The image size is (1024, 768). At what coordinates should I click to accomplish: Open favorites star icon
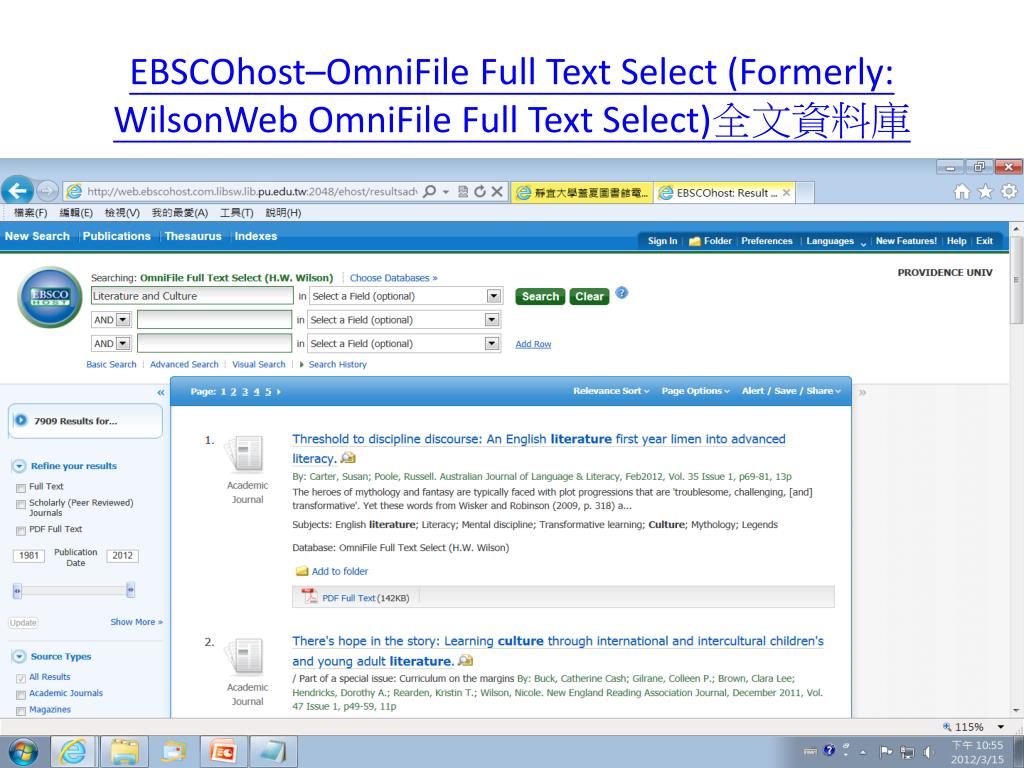click(985, 191)
